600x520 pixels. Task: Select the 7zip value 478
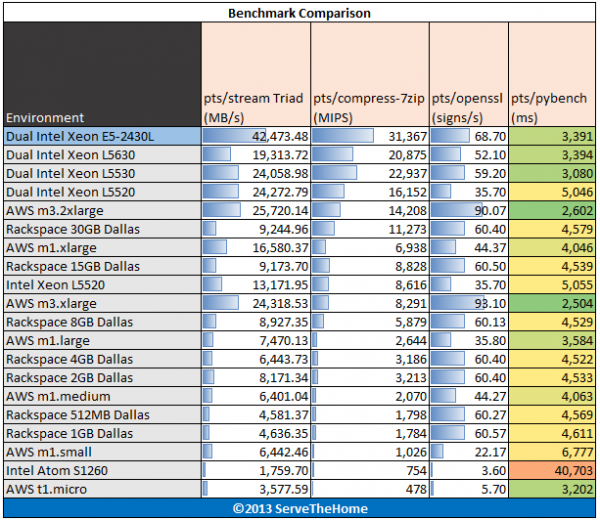(370, 489)
